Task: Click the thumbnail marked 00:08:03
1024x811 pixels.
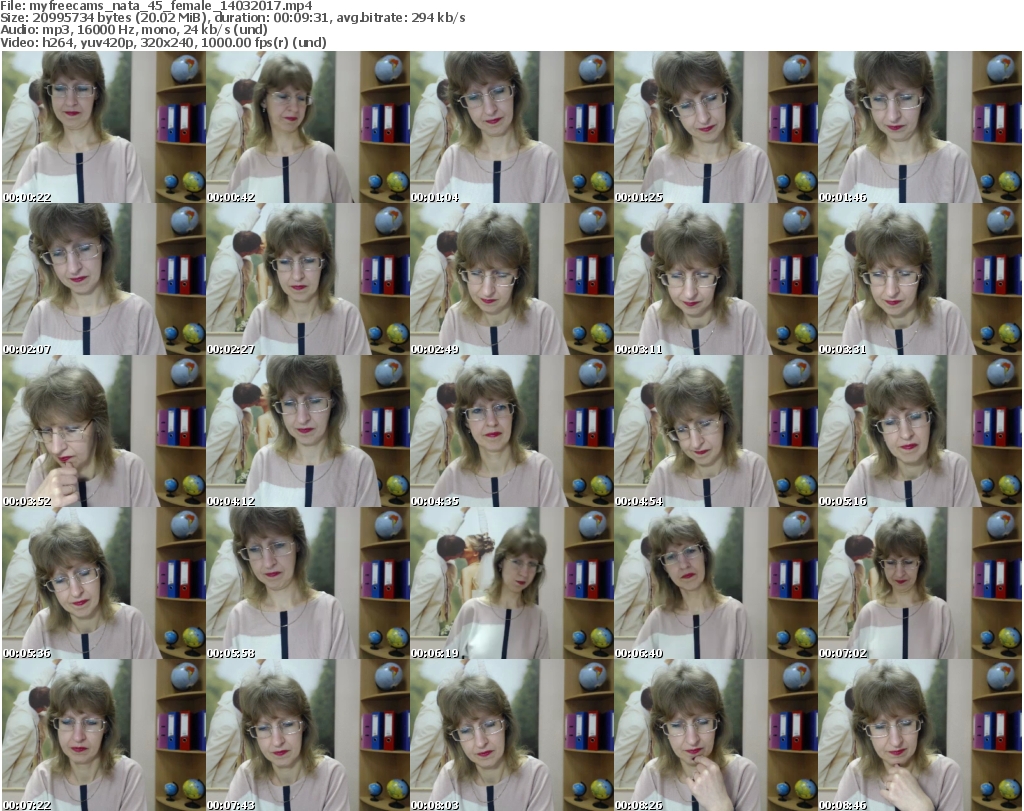Action: [x=512, y=735]
